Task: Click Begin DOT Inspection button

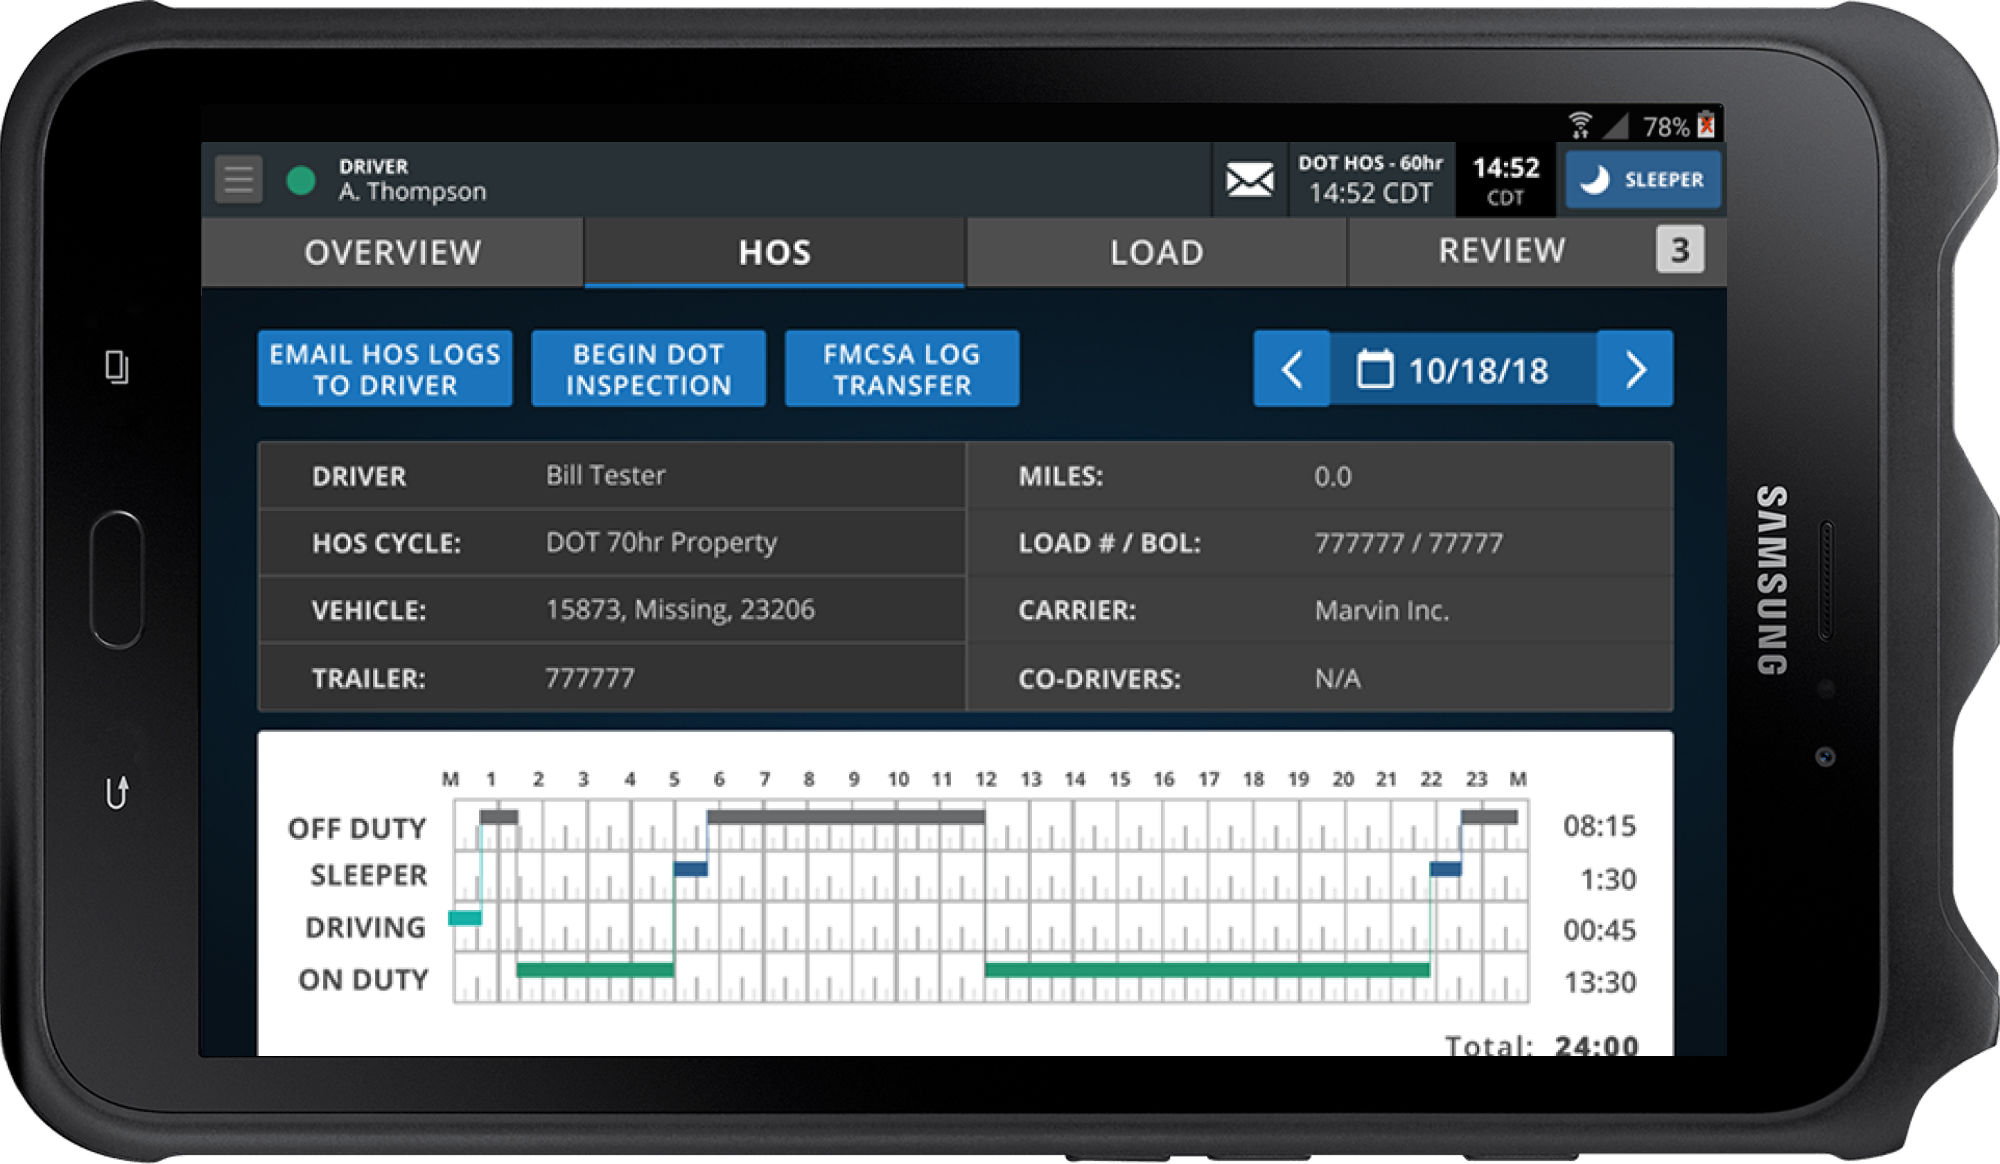Action: 648,369
